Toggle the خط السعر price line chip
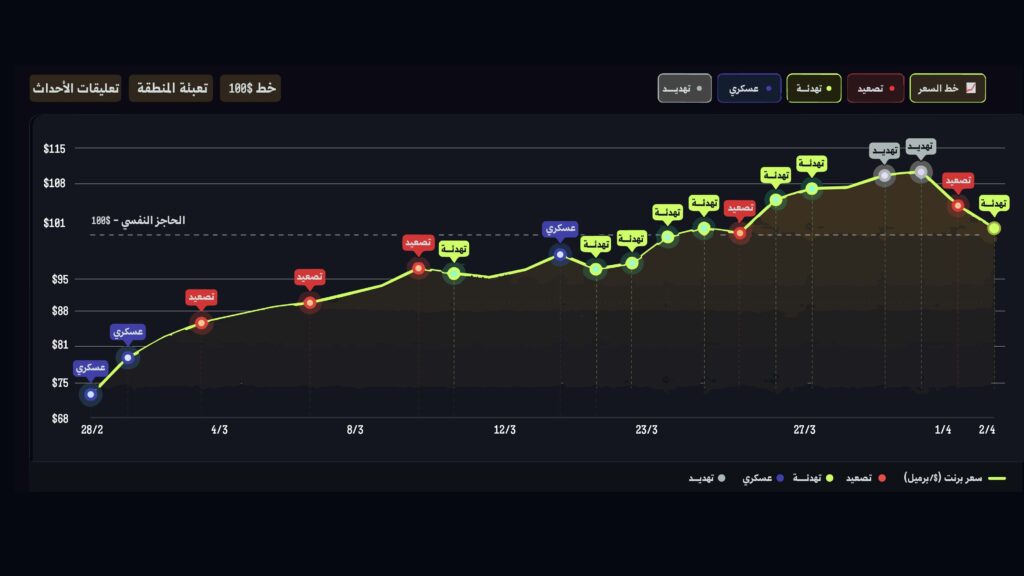1024x576 pixels. [947, 88]
